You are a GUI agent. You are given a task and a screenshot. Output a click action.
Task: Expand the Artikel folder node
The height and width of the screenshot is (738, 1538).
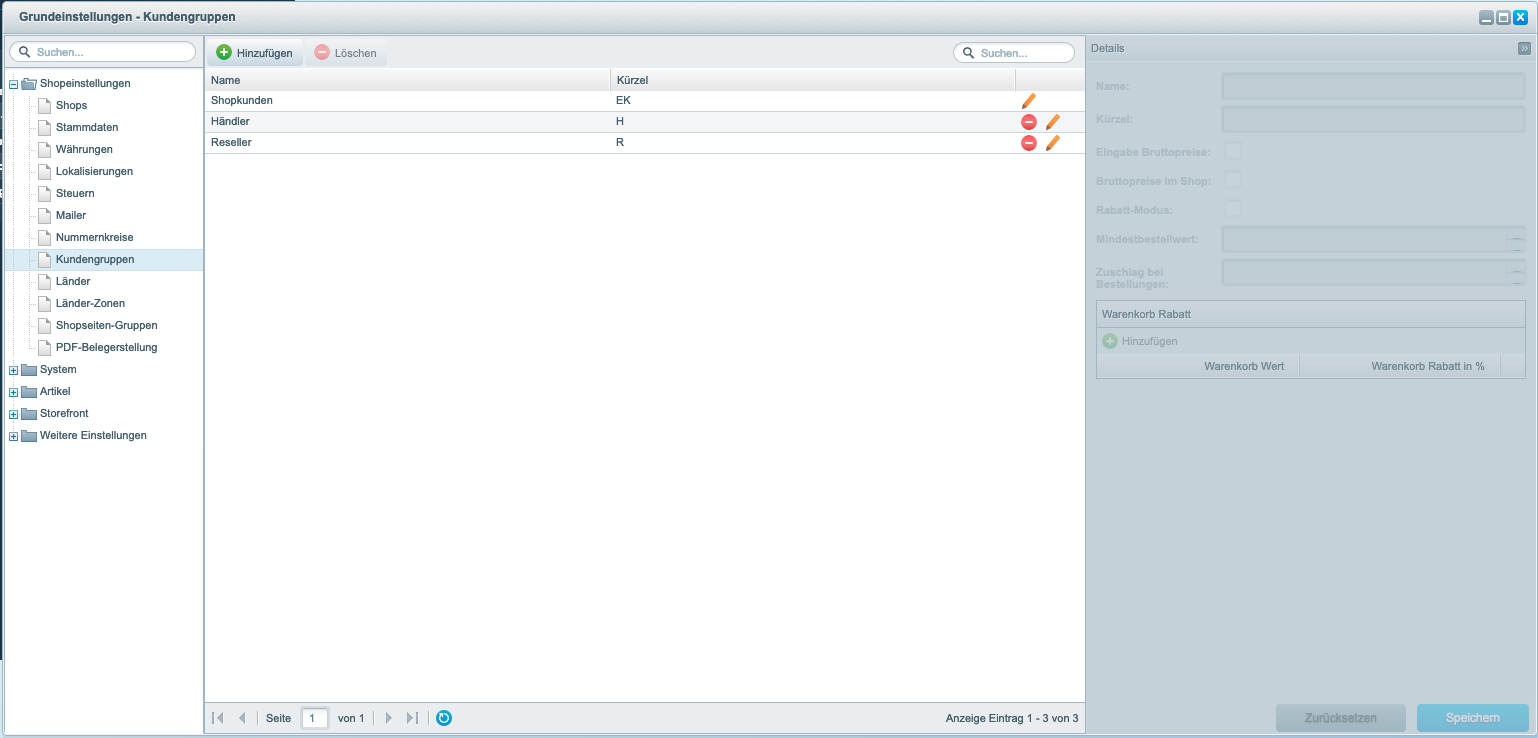click(14, 392)
